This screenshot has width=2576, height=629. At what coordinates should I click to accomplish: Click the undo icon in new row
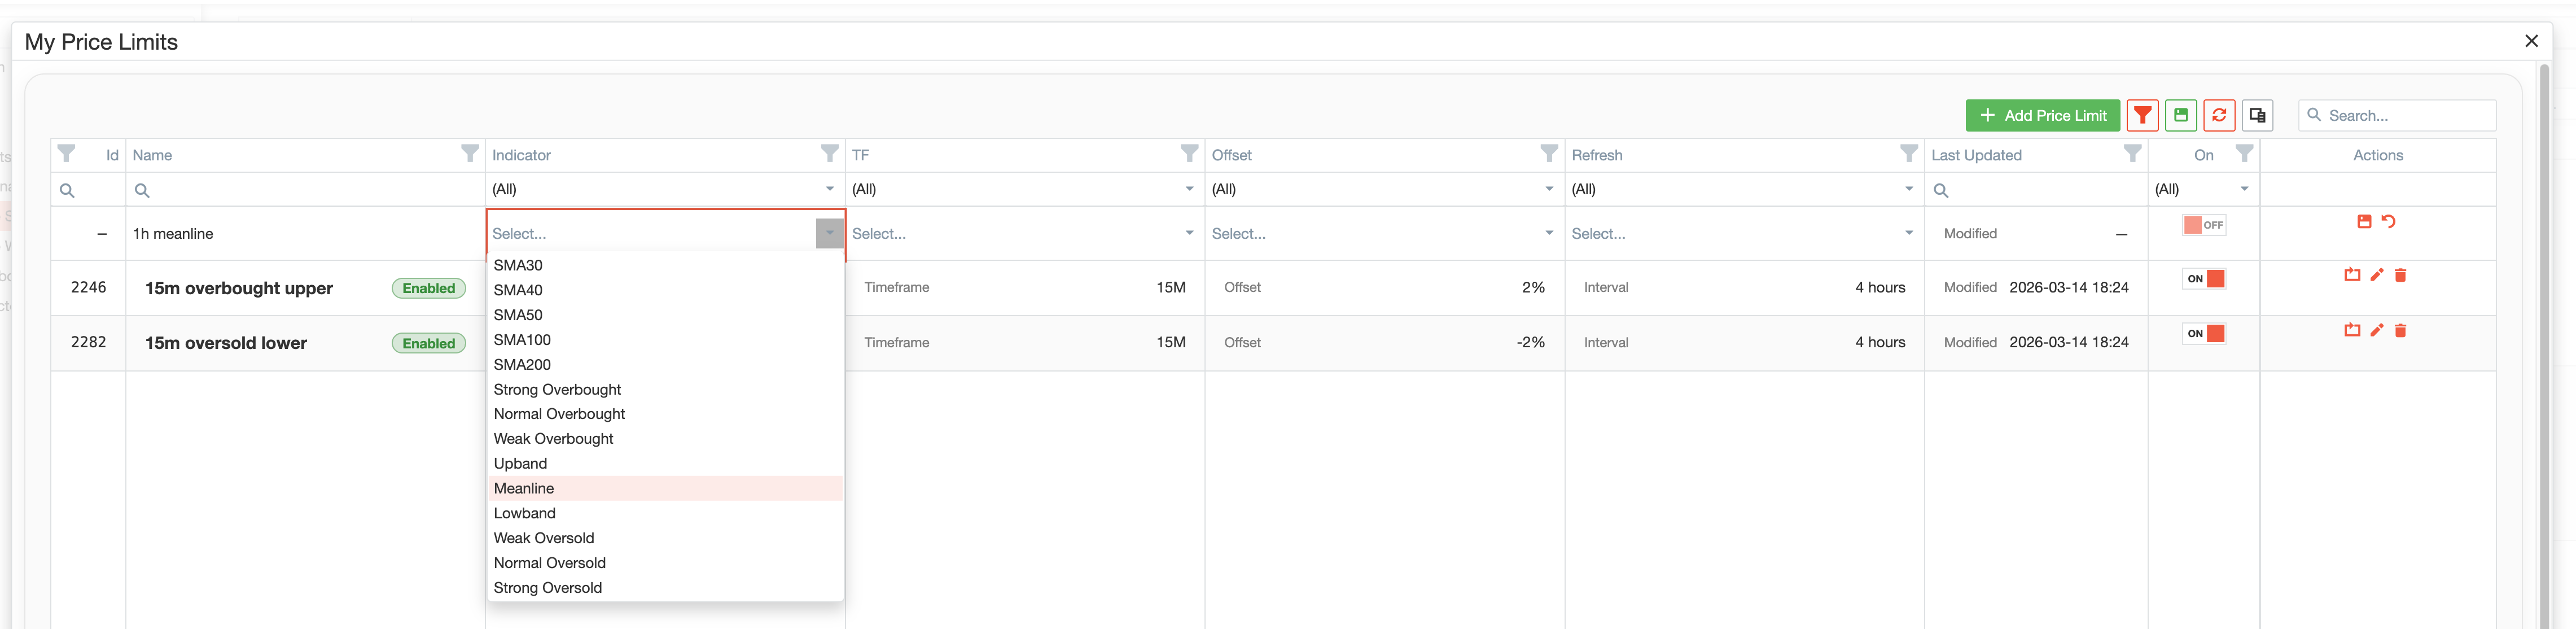2389,222
